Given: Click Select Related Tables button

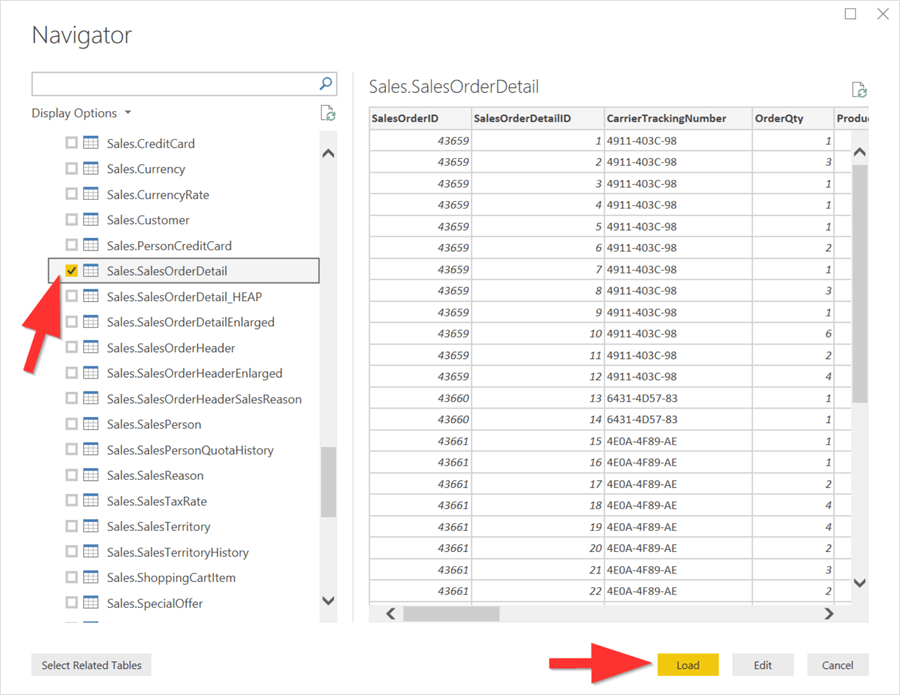Looking at the screenshot, I should coord(91,665).
